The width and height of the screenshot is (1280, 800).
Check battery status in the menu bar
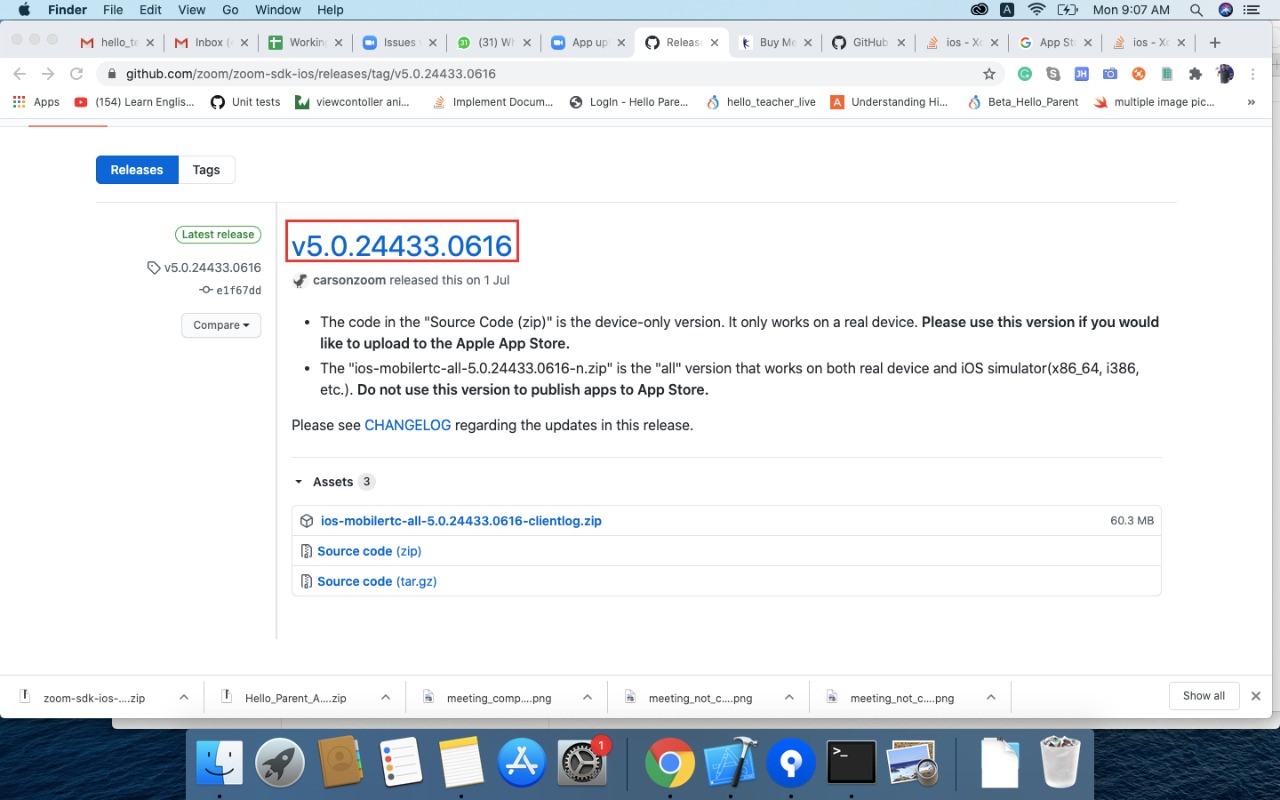point(1068,10)
